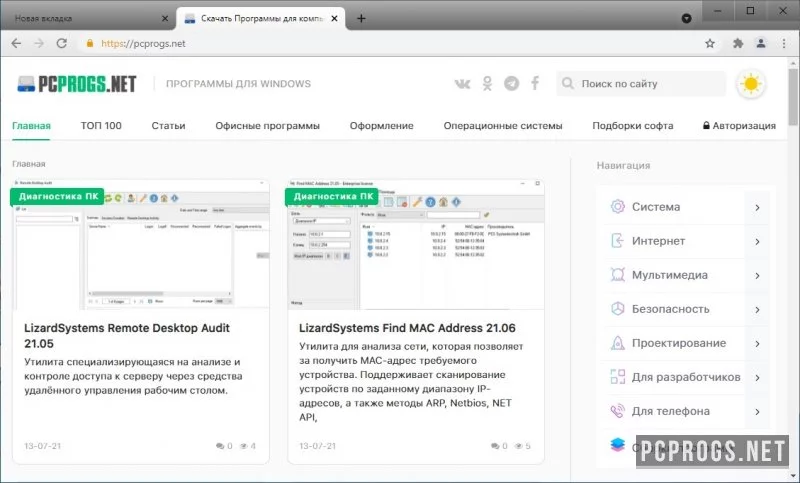
Task: Close the 'Новая вкладка' tab
Action: tap(165, 18)
